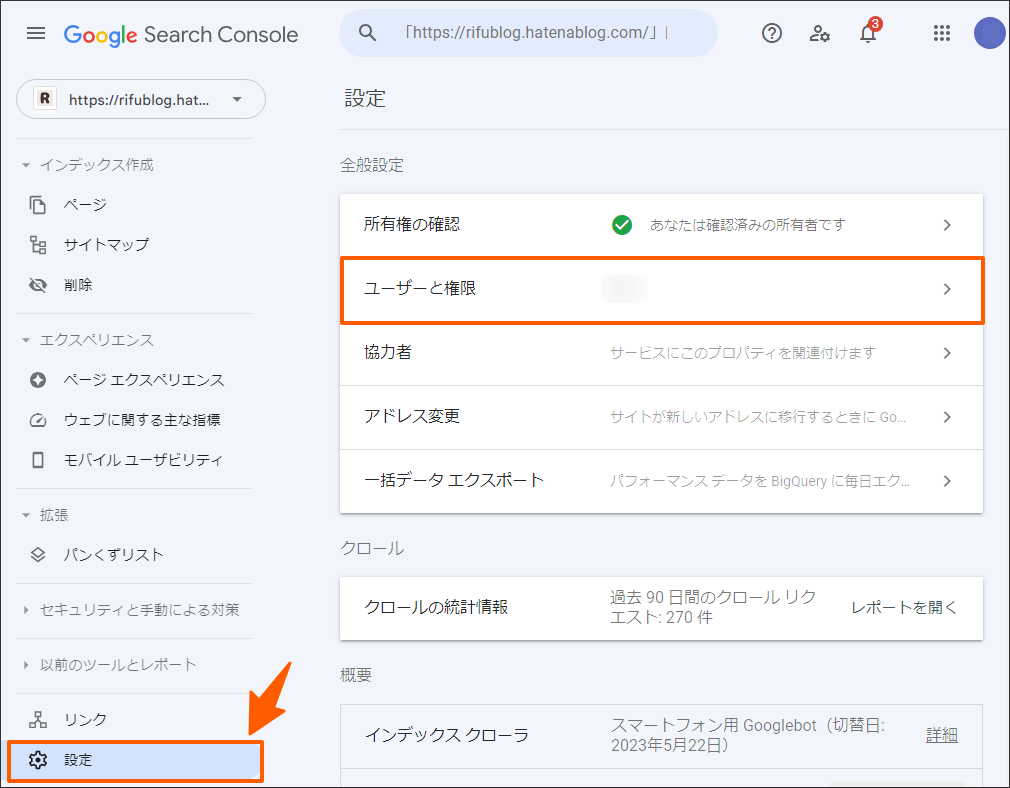Click レポートを開く link
Viewport: 1010px width, 788px height.
coord(904,608)
